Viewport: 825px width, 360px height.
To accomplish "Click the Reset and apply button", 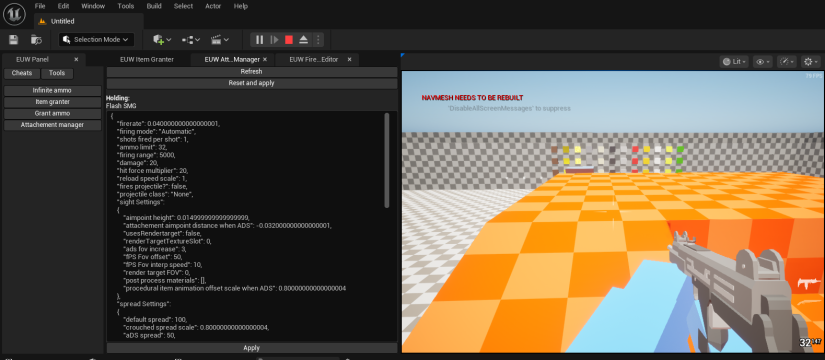I will click(x=251, y=83).
